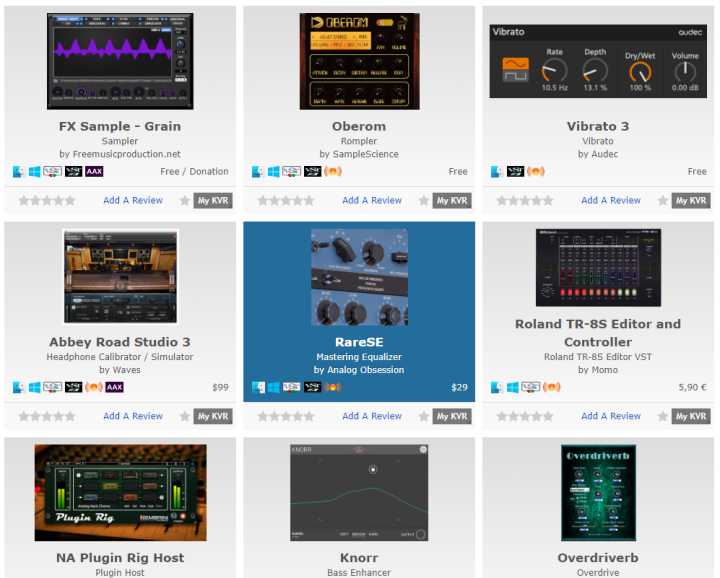This screenshot has height=578, width=720.
Task: Click the Audio Unit icon under Vibrato 3
Action: (535, 172)
